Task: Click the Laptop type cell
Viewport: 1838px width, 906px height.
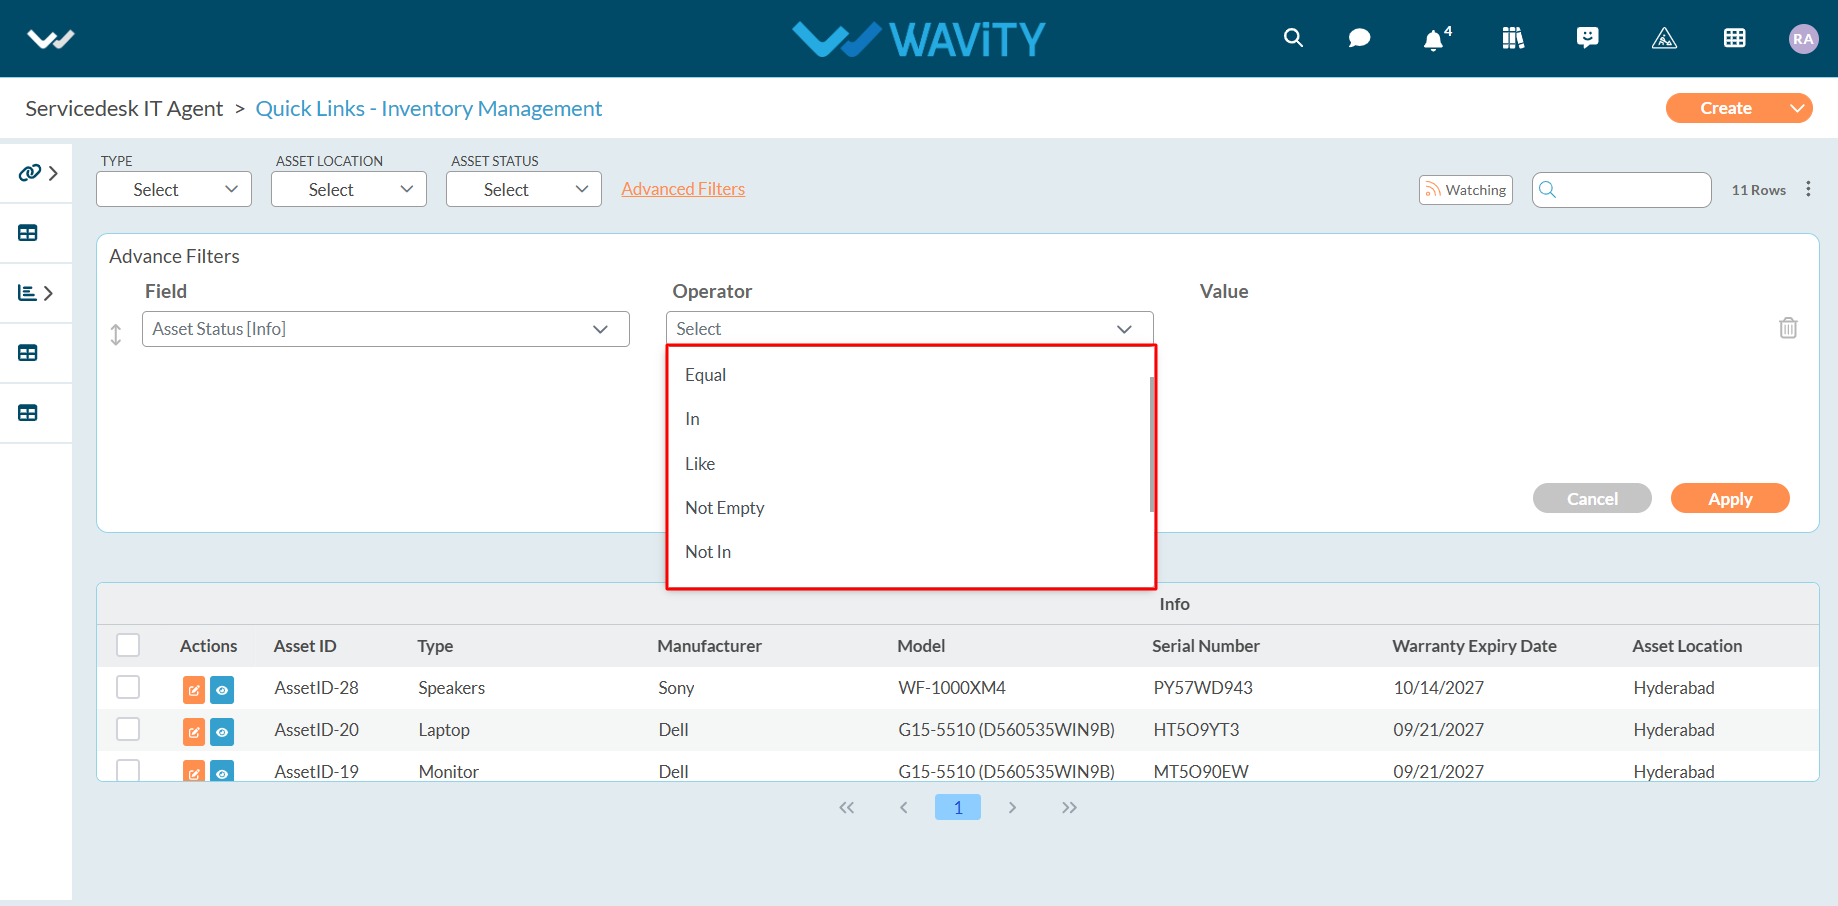Action: (444, 730)
